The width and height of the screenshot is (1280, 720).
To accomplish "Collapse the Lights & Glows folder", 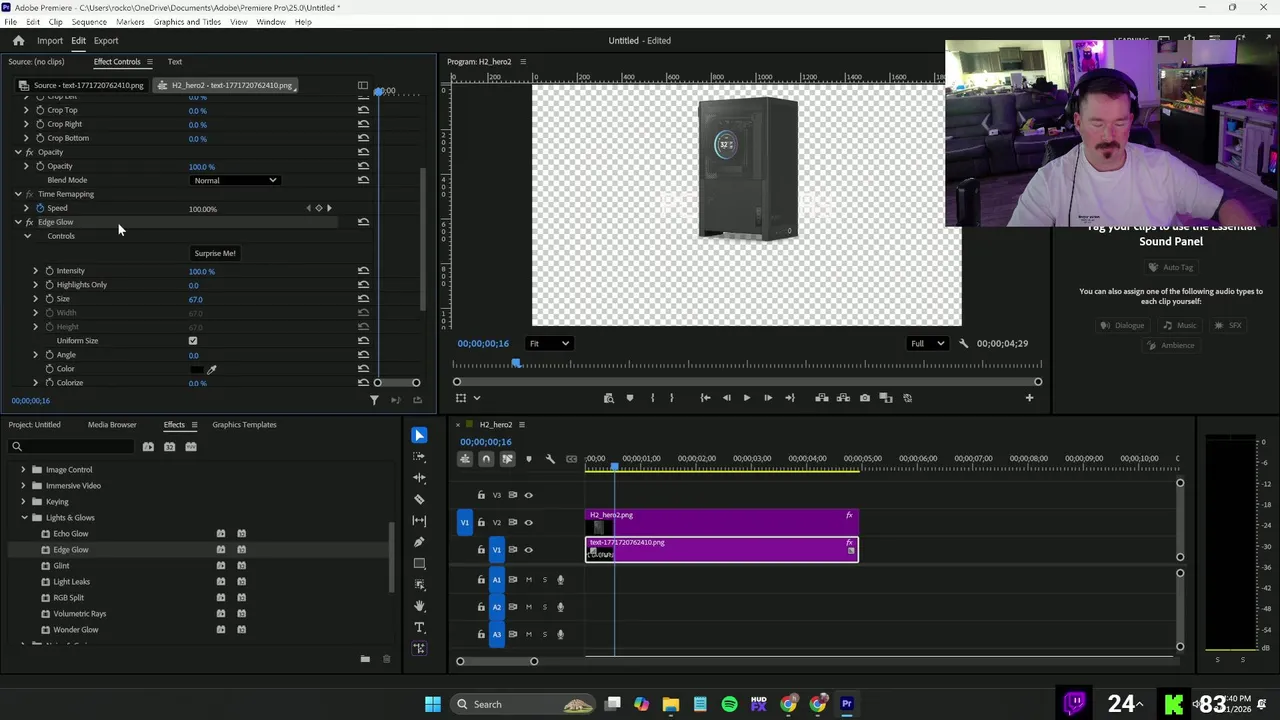I will pyautogui.click(x=24, y=518).
